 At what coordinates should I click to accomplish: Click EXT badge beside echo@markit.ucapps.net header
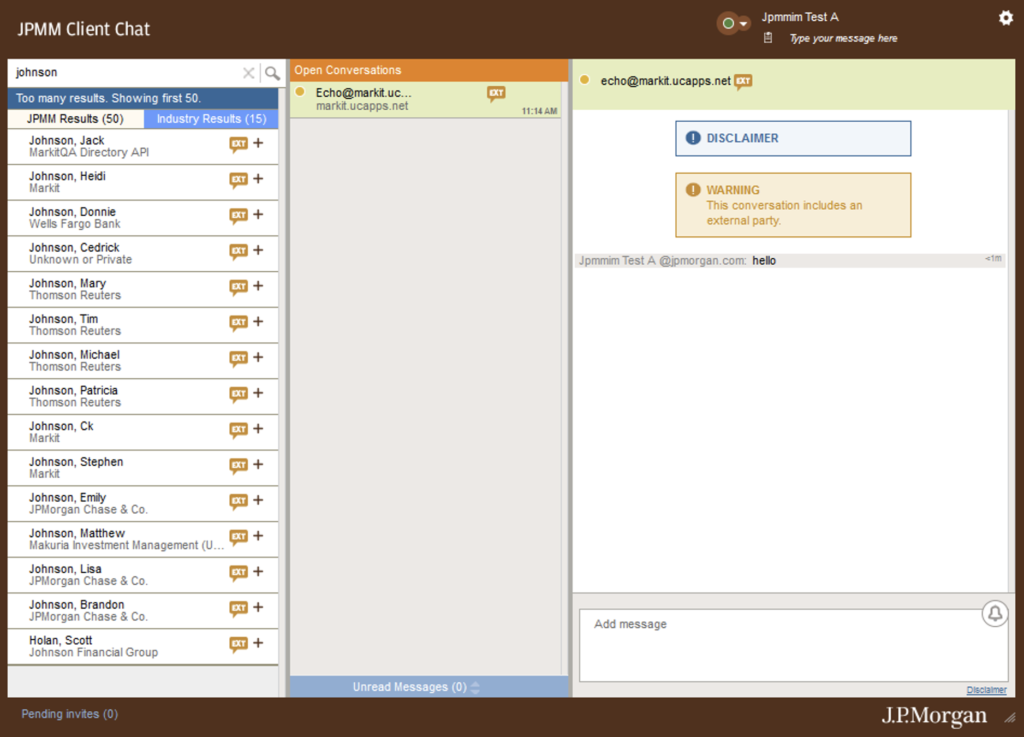(743, 82)
